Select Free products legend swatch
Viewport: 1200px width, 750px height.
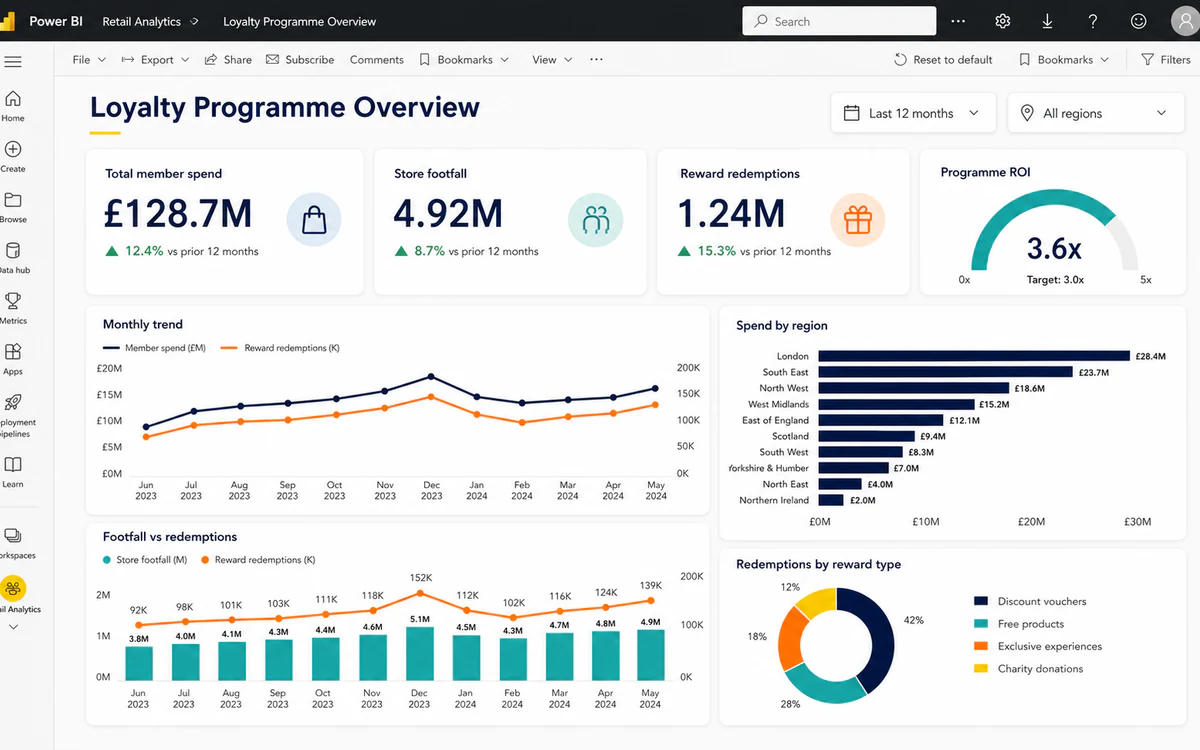tap(981, 624)
